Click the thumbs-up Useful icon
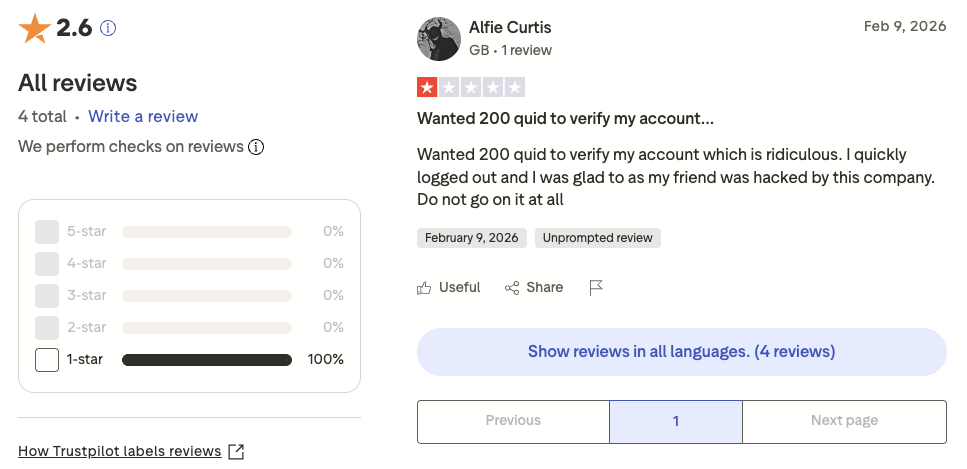The image size is (967, 469). tap(425, 288)
